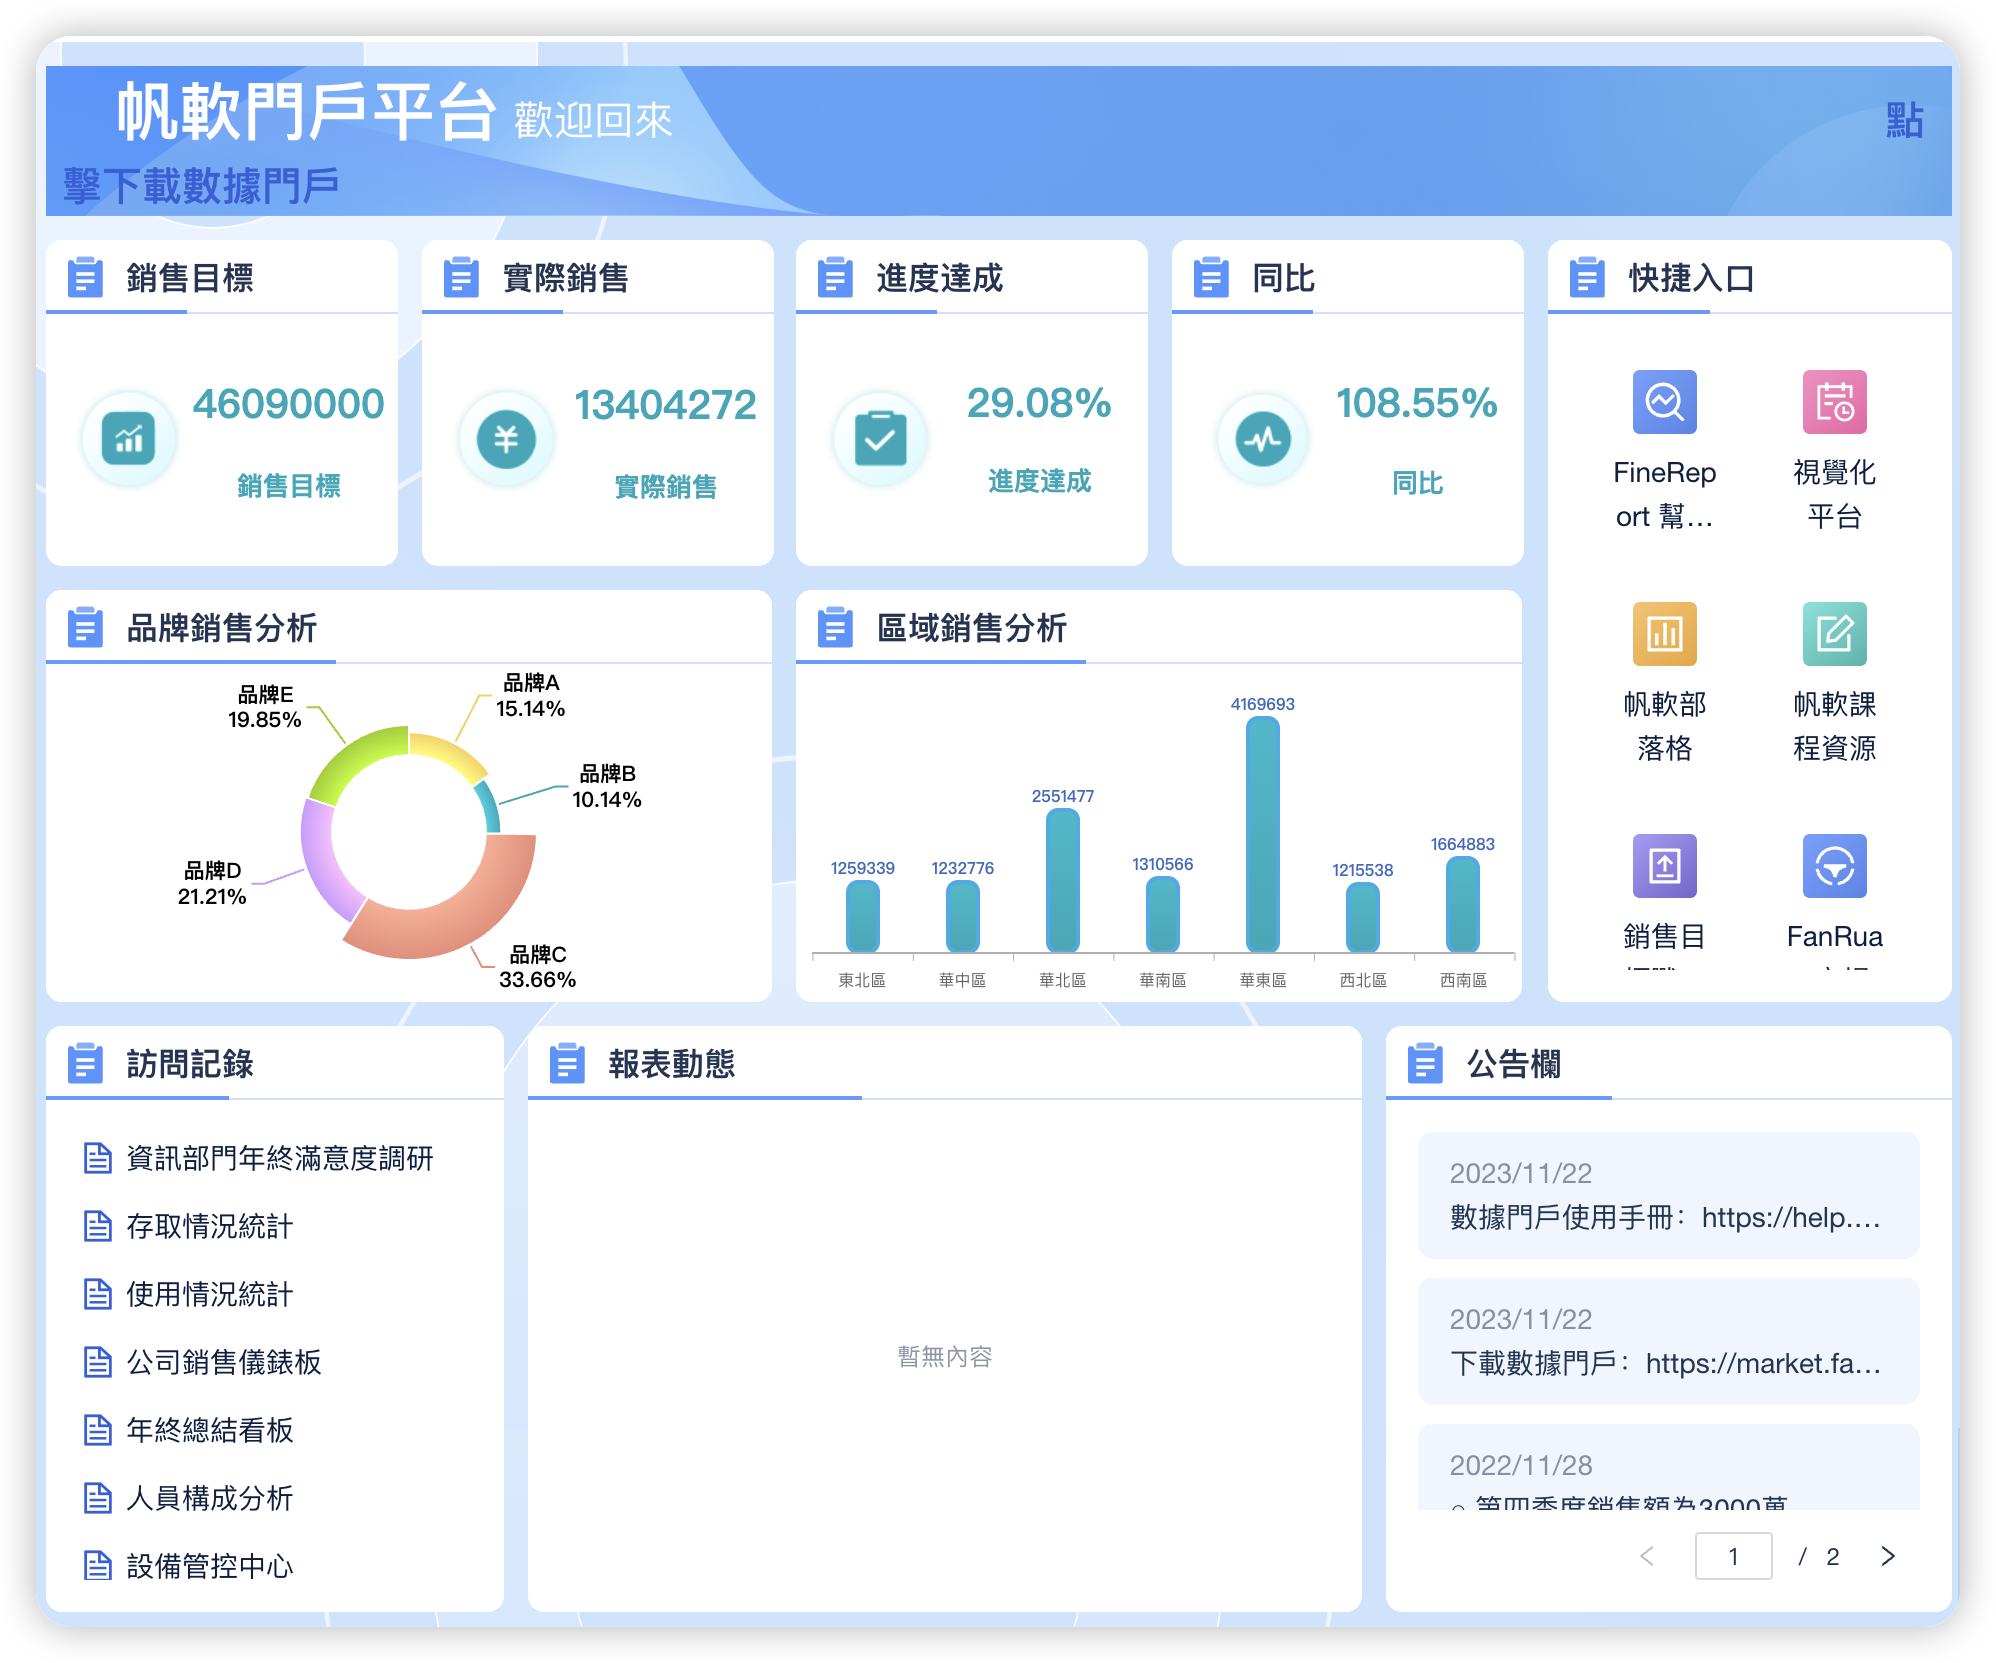Open the 數據門戶使用手冊 announcement link
Viewport: 1996px width, 1663px height.
click(x=1665, y=1218)
